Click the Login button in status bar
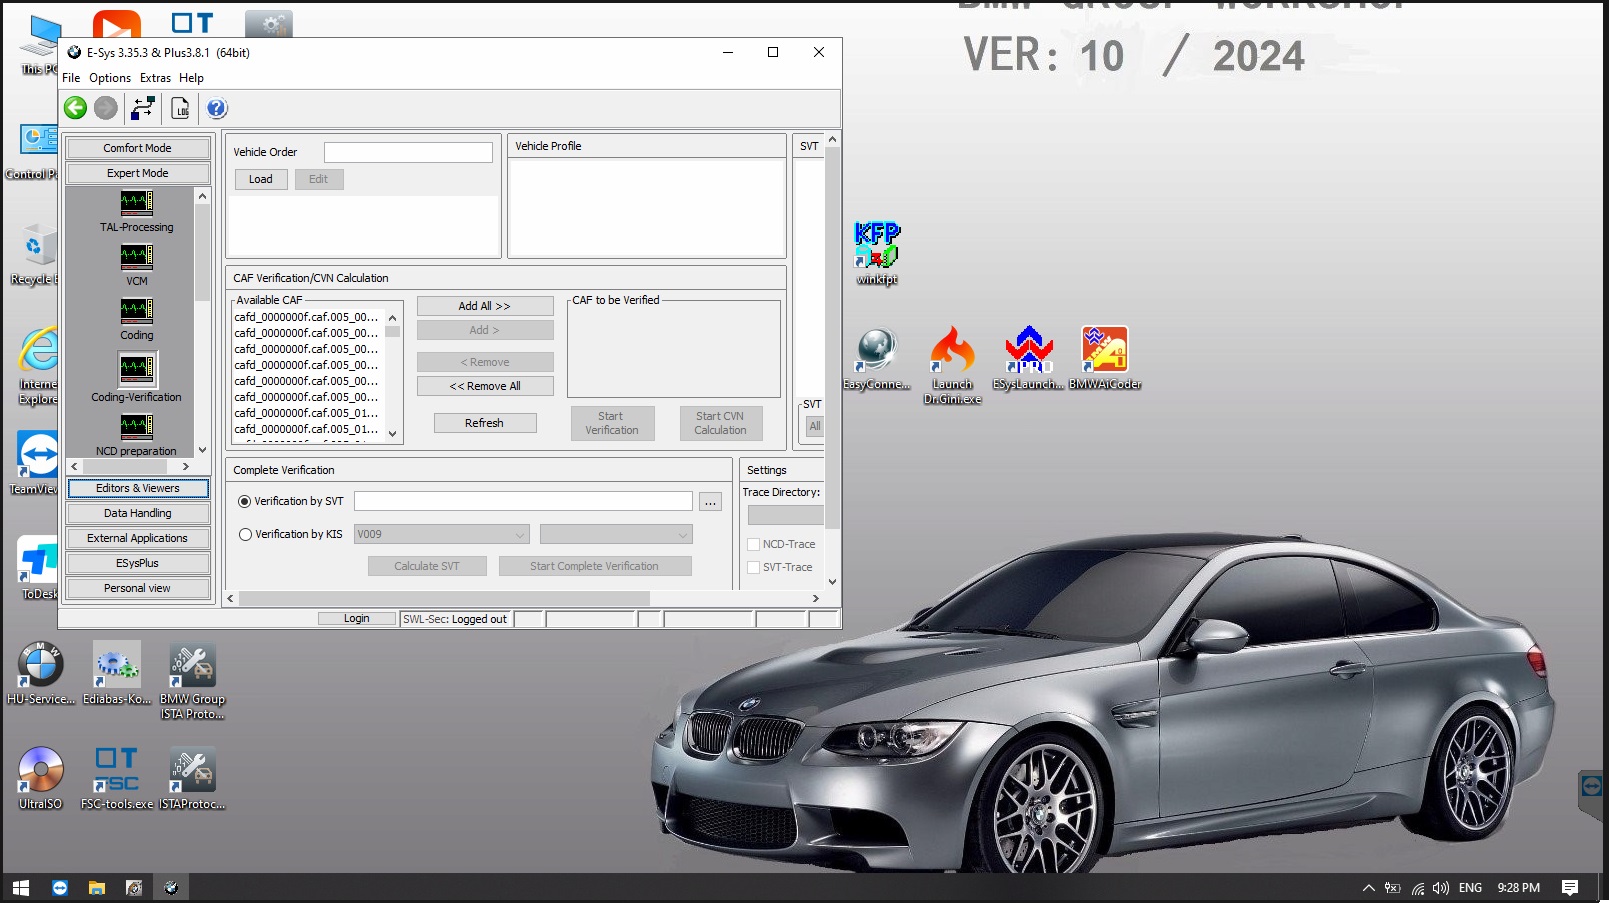Screen dimensions: 1609x903 pyautogui.click(x=357, y=619)
